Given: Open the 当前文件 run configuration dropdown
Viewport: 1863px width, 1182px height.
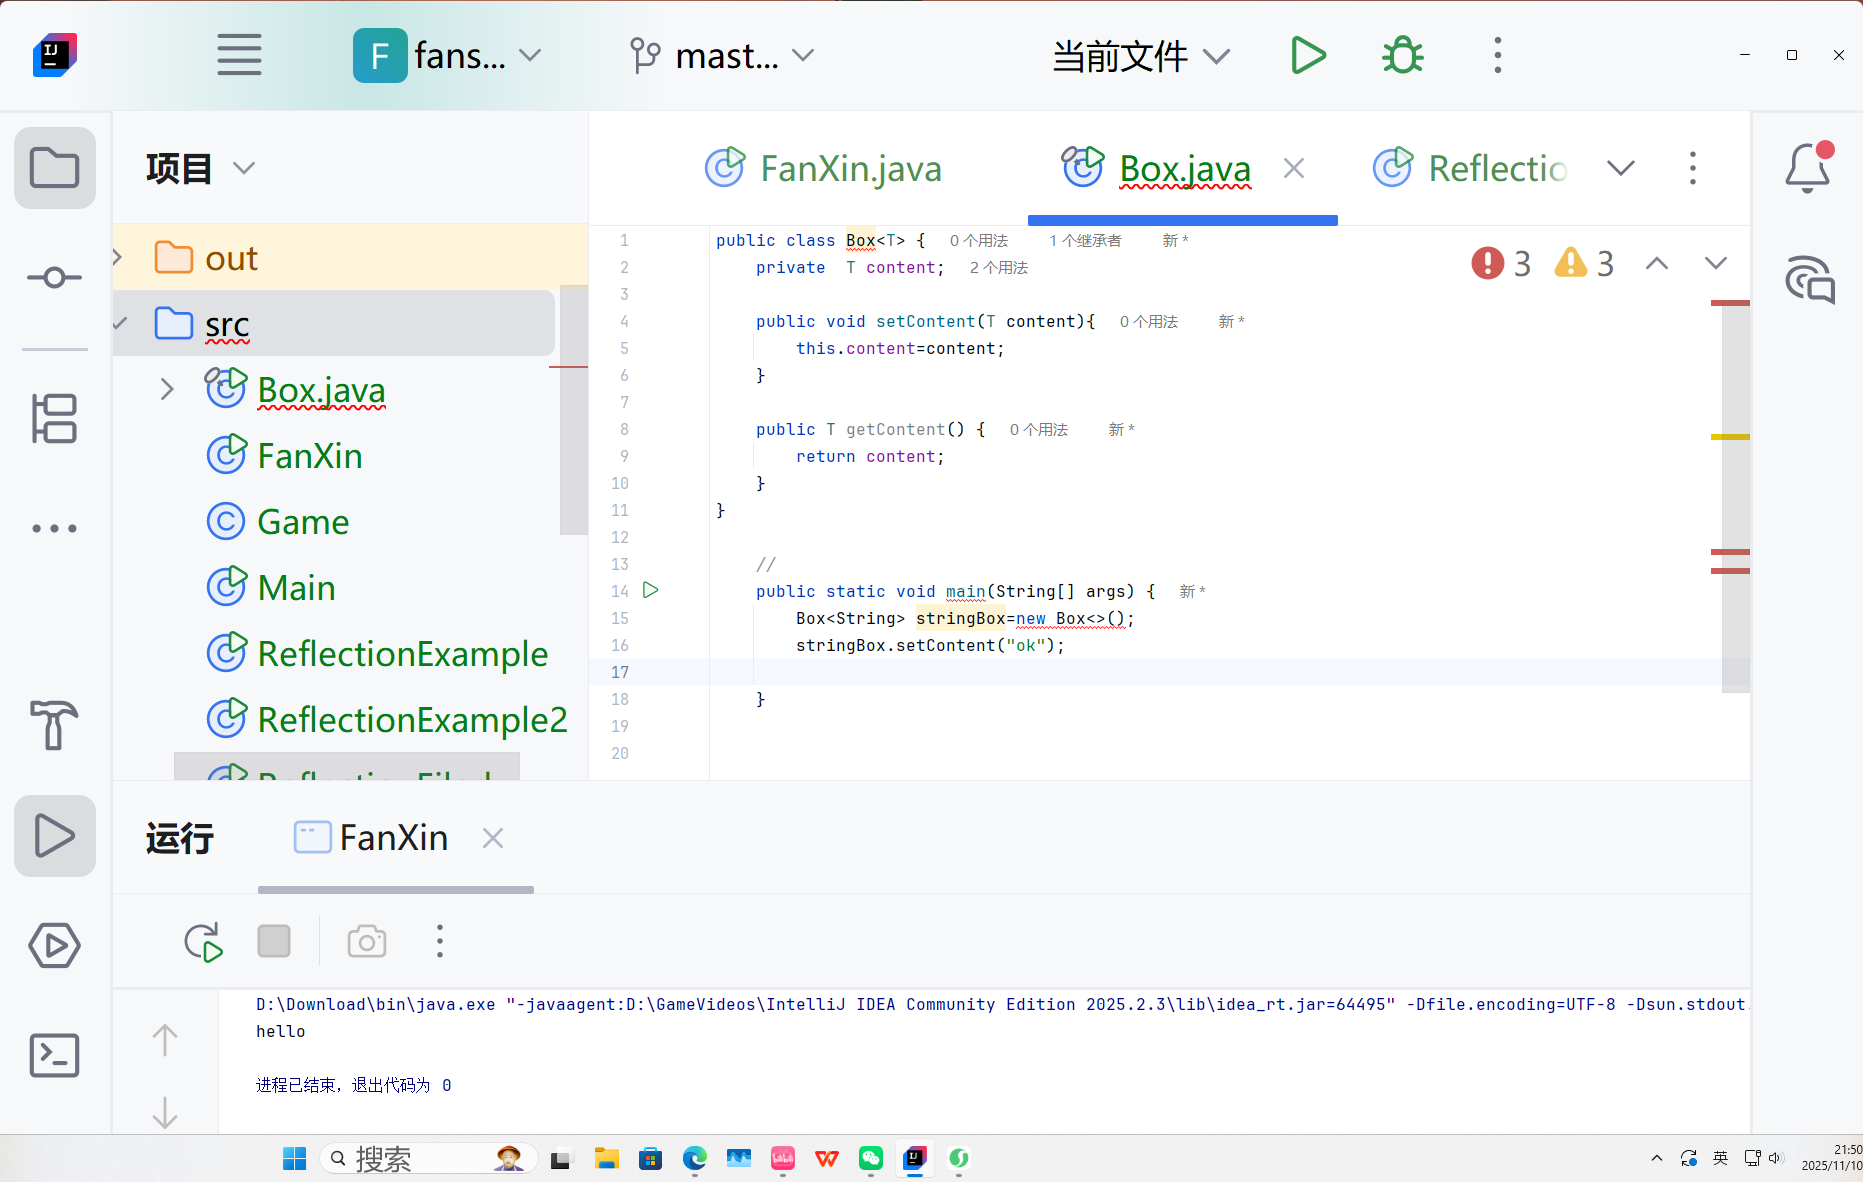Looking at the screenshot, I should pyautogui.click(x=1141, y=56).
